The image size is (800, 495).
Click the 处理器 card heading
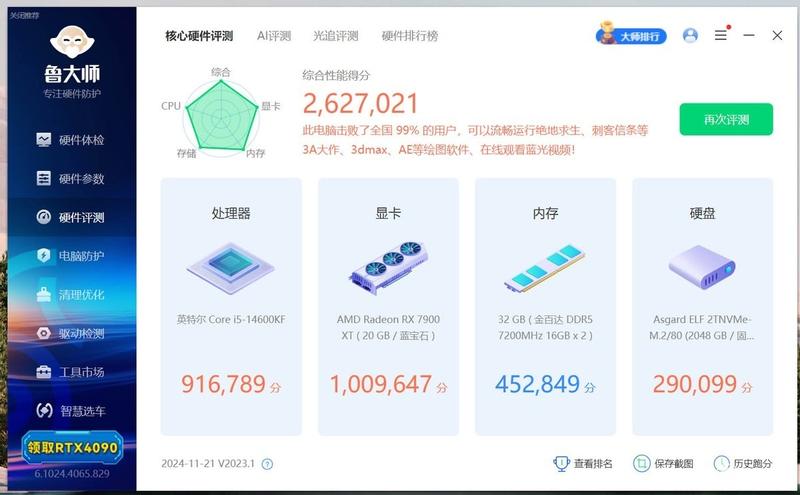point(231,213)
